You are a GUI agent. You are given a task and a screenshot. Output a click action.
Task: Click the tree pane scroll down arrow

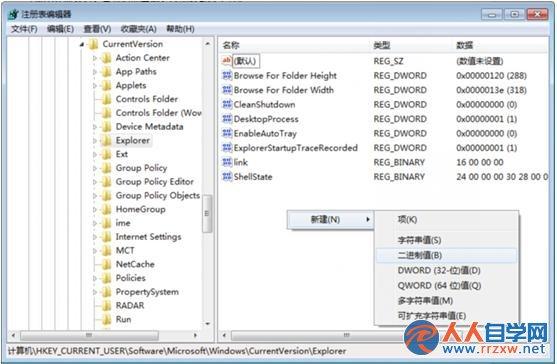(x=207, y=324)
